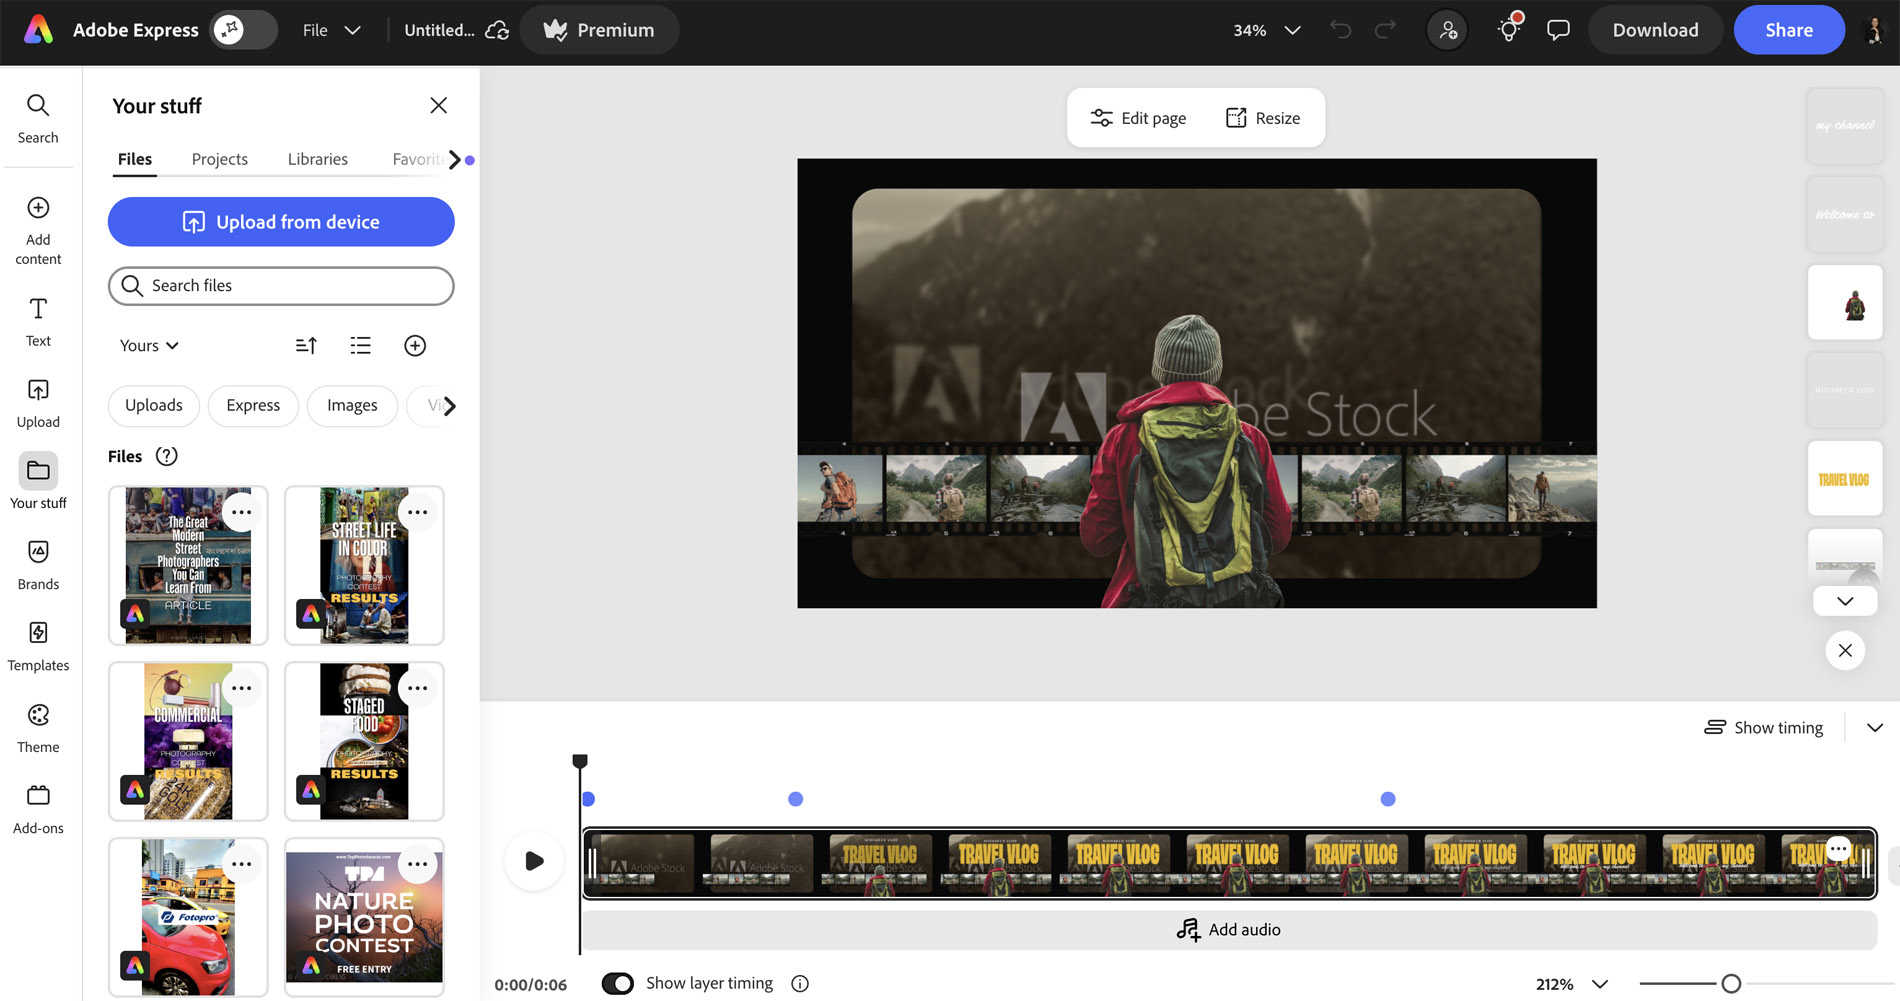Select the Text tool in sidebar
The height and width of the screenshot is (1001, 1900).
pos(38,321)
